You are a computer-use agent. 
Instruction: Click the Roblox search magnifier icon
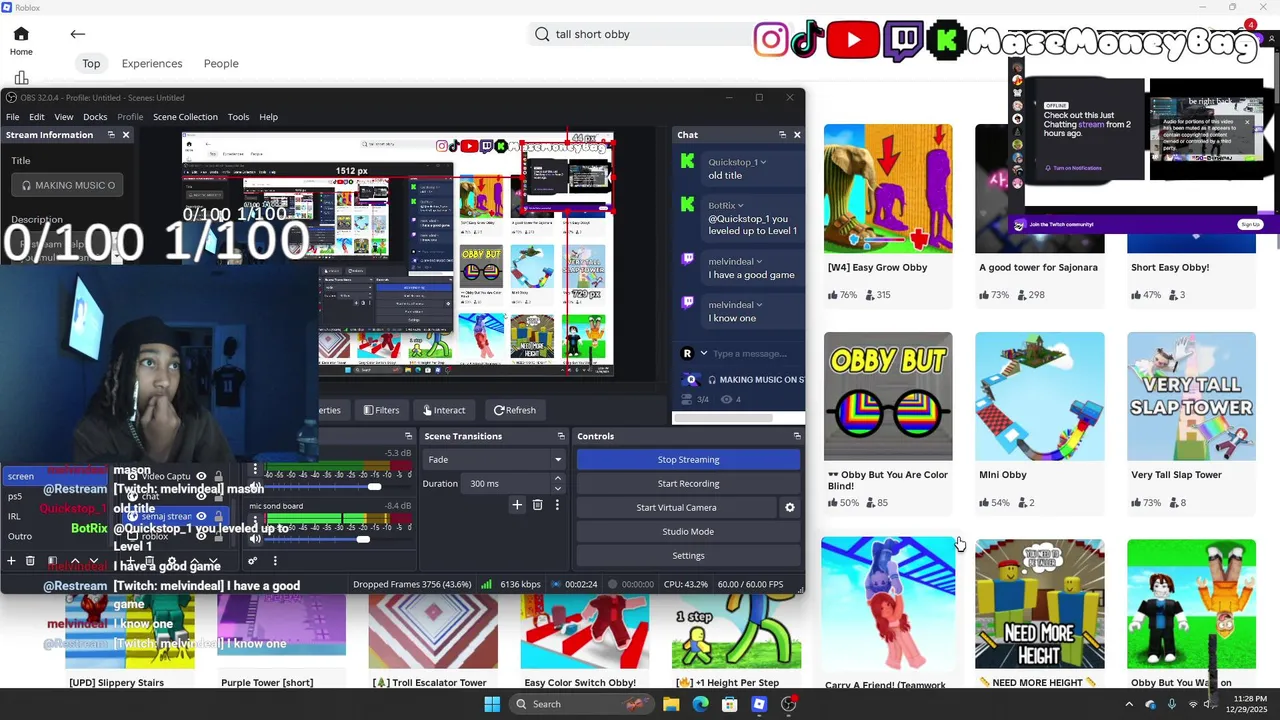(542, 34)
